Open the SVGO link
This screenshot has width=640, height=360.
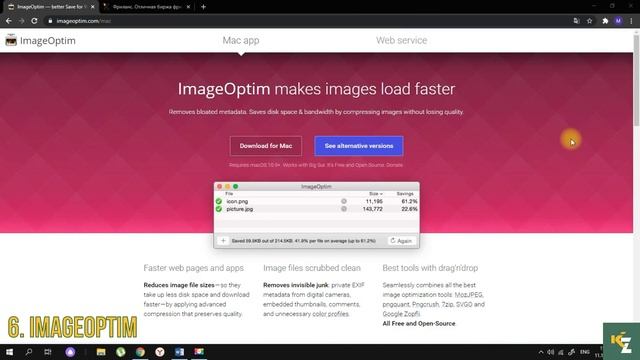point(464,304)
